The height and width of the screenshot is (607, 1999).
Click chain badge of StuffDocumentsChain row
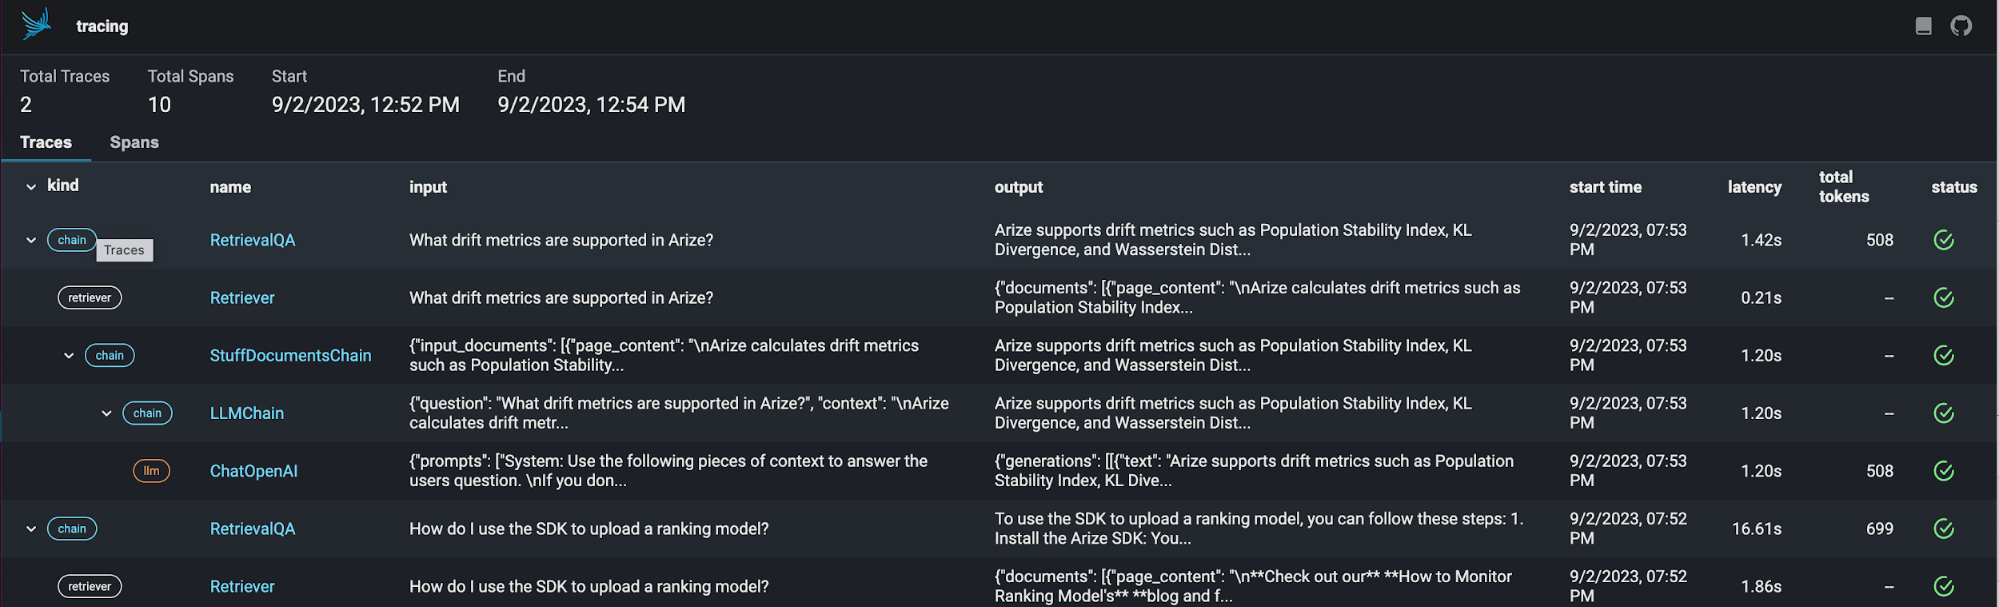tap(110, 356)
